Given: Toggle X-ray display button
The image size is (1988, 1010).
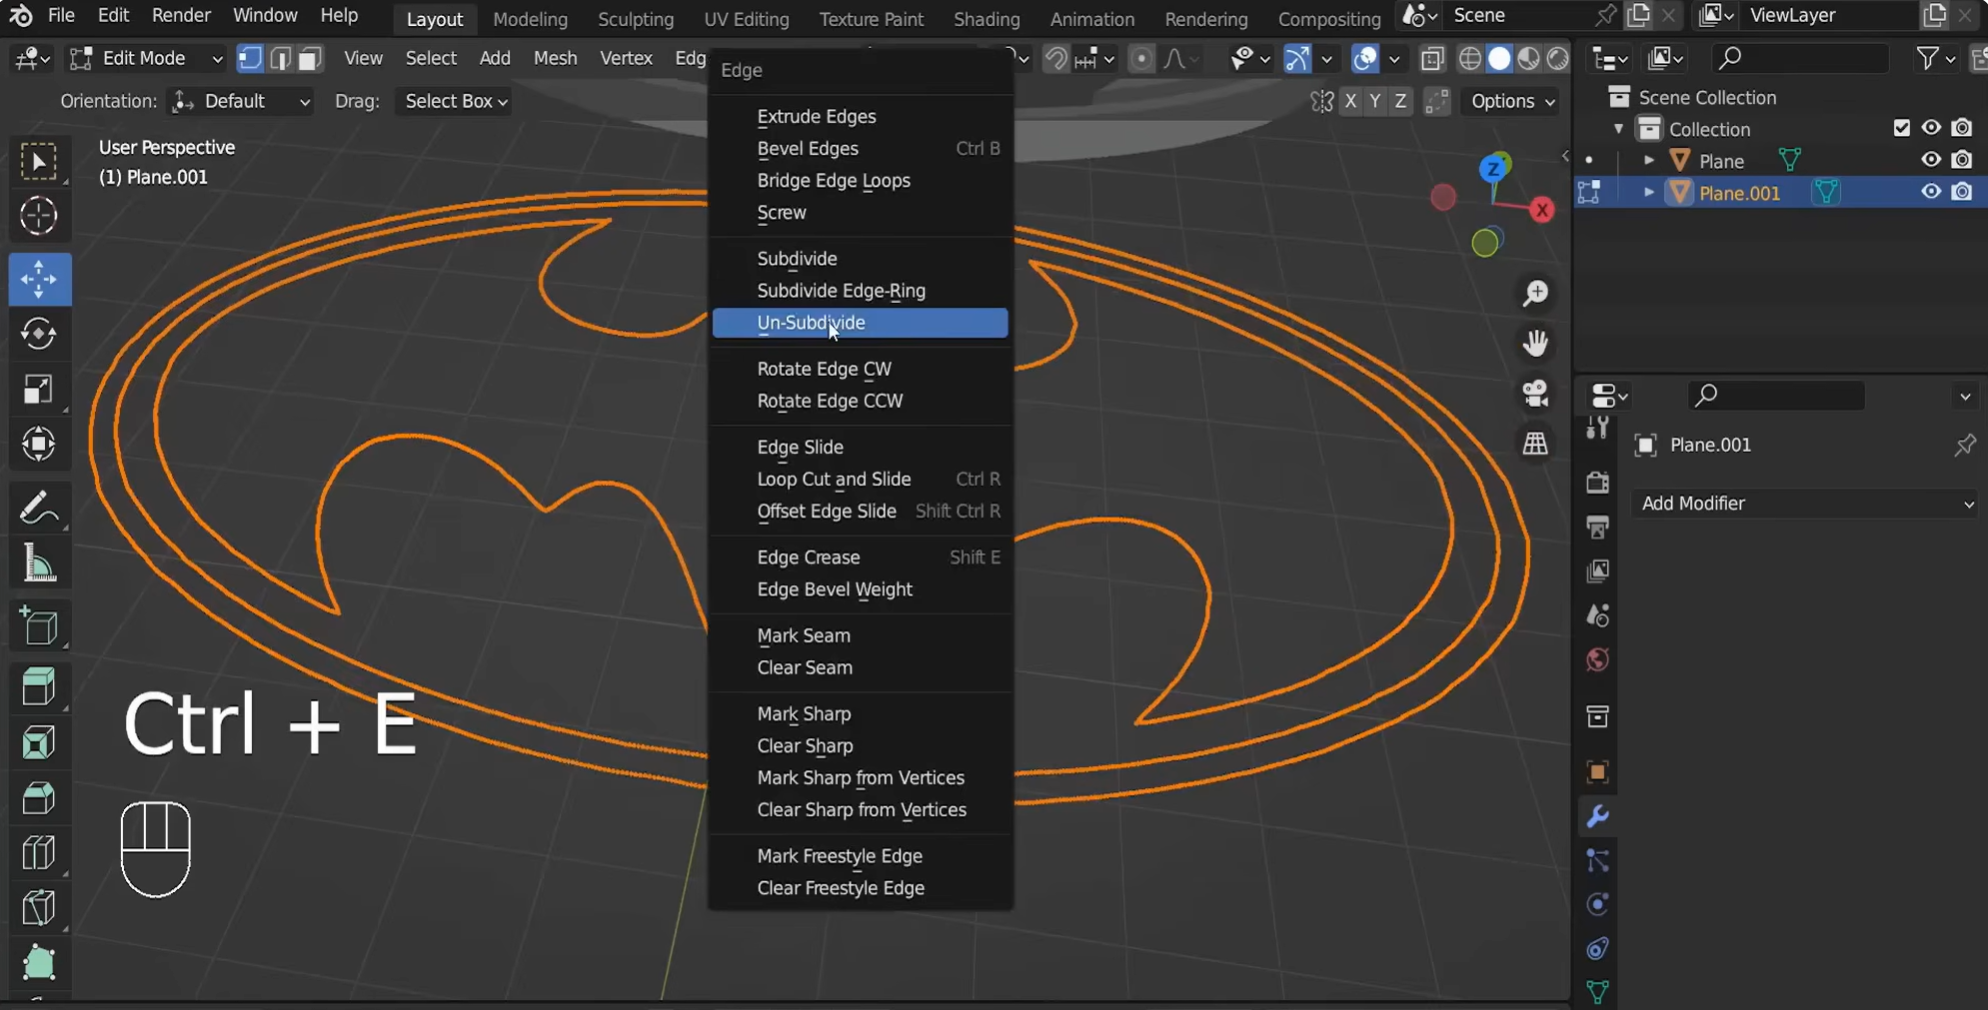Looking at the screenshot, I should pyautogui.click(x=1431, y=59).
